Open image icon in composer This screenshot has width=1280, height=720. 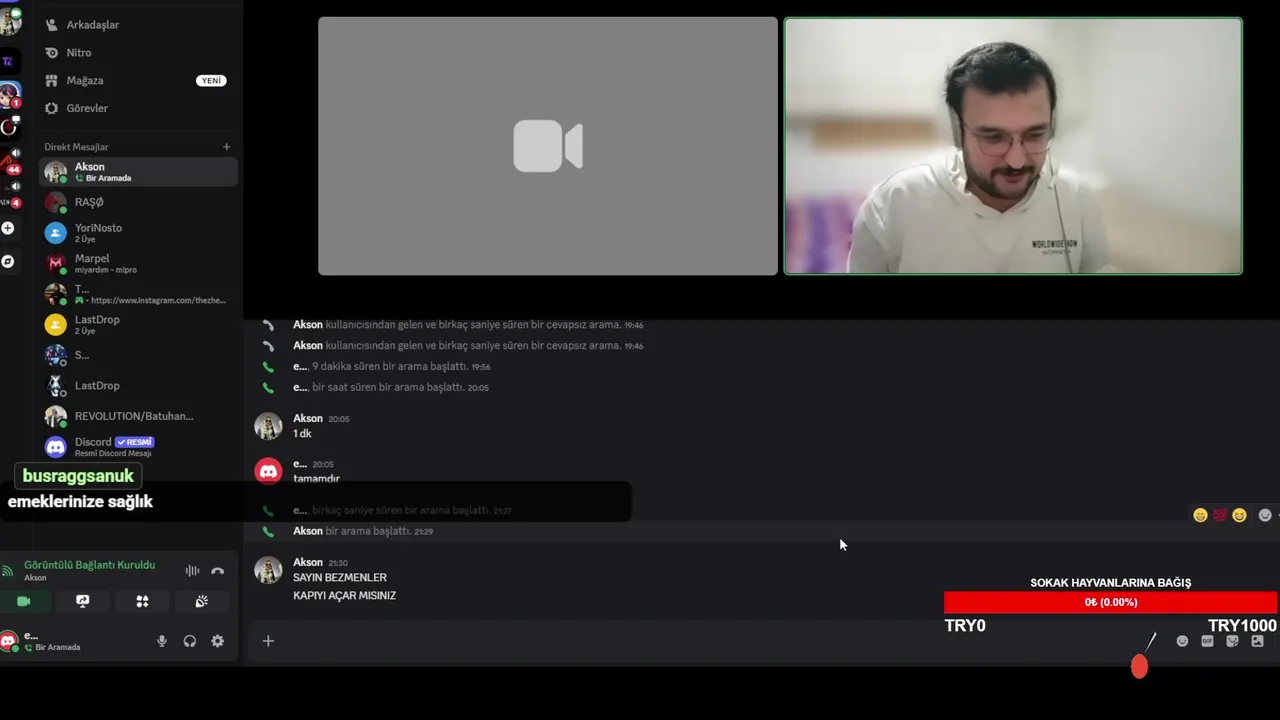(1257, 641)
